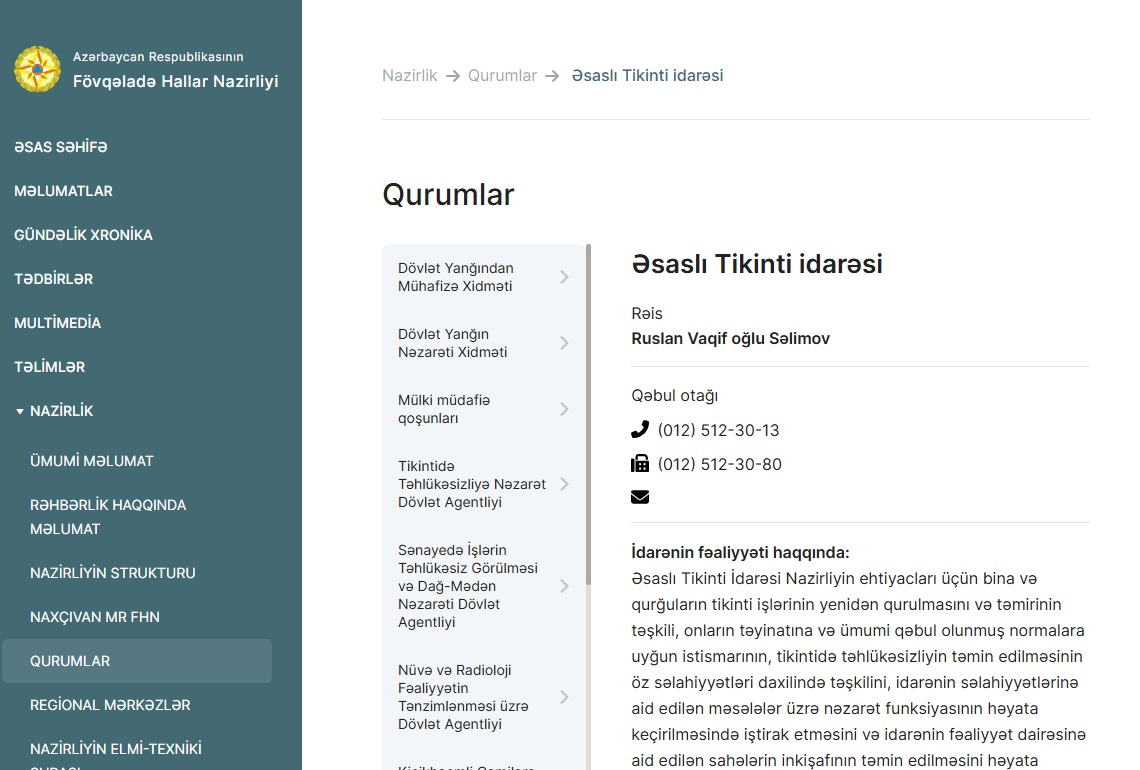Select GÜNDƏLİK XRONİKA in sidebar
Image resolution: width=1140 pixels, height=770 pixels.
click(83, 235)
